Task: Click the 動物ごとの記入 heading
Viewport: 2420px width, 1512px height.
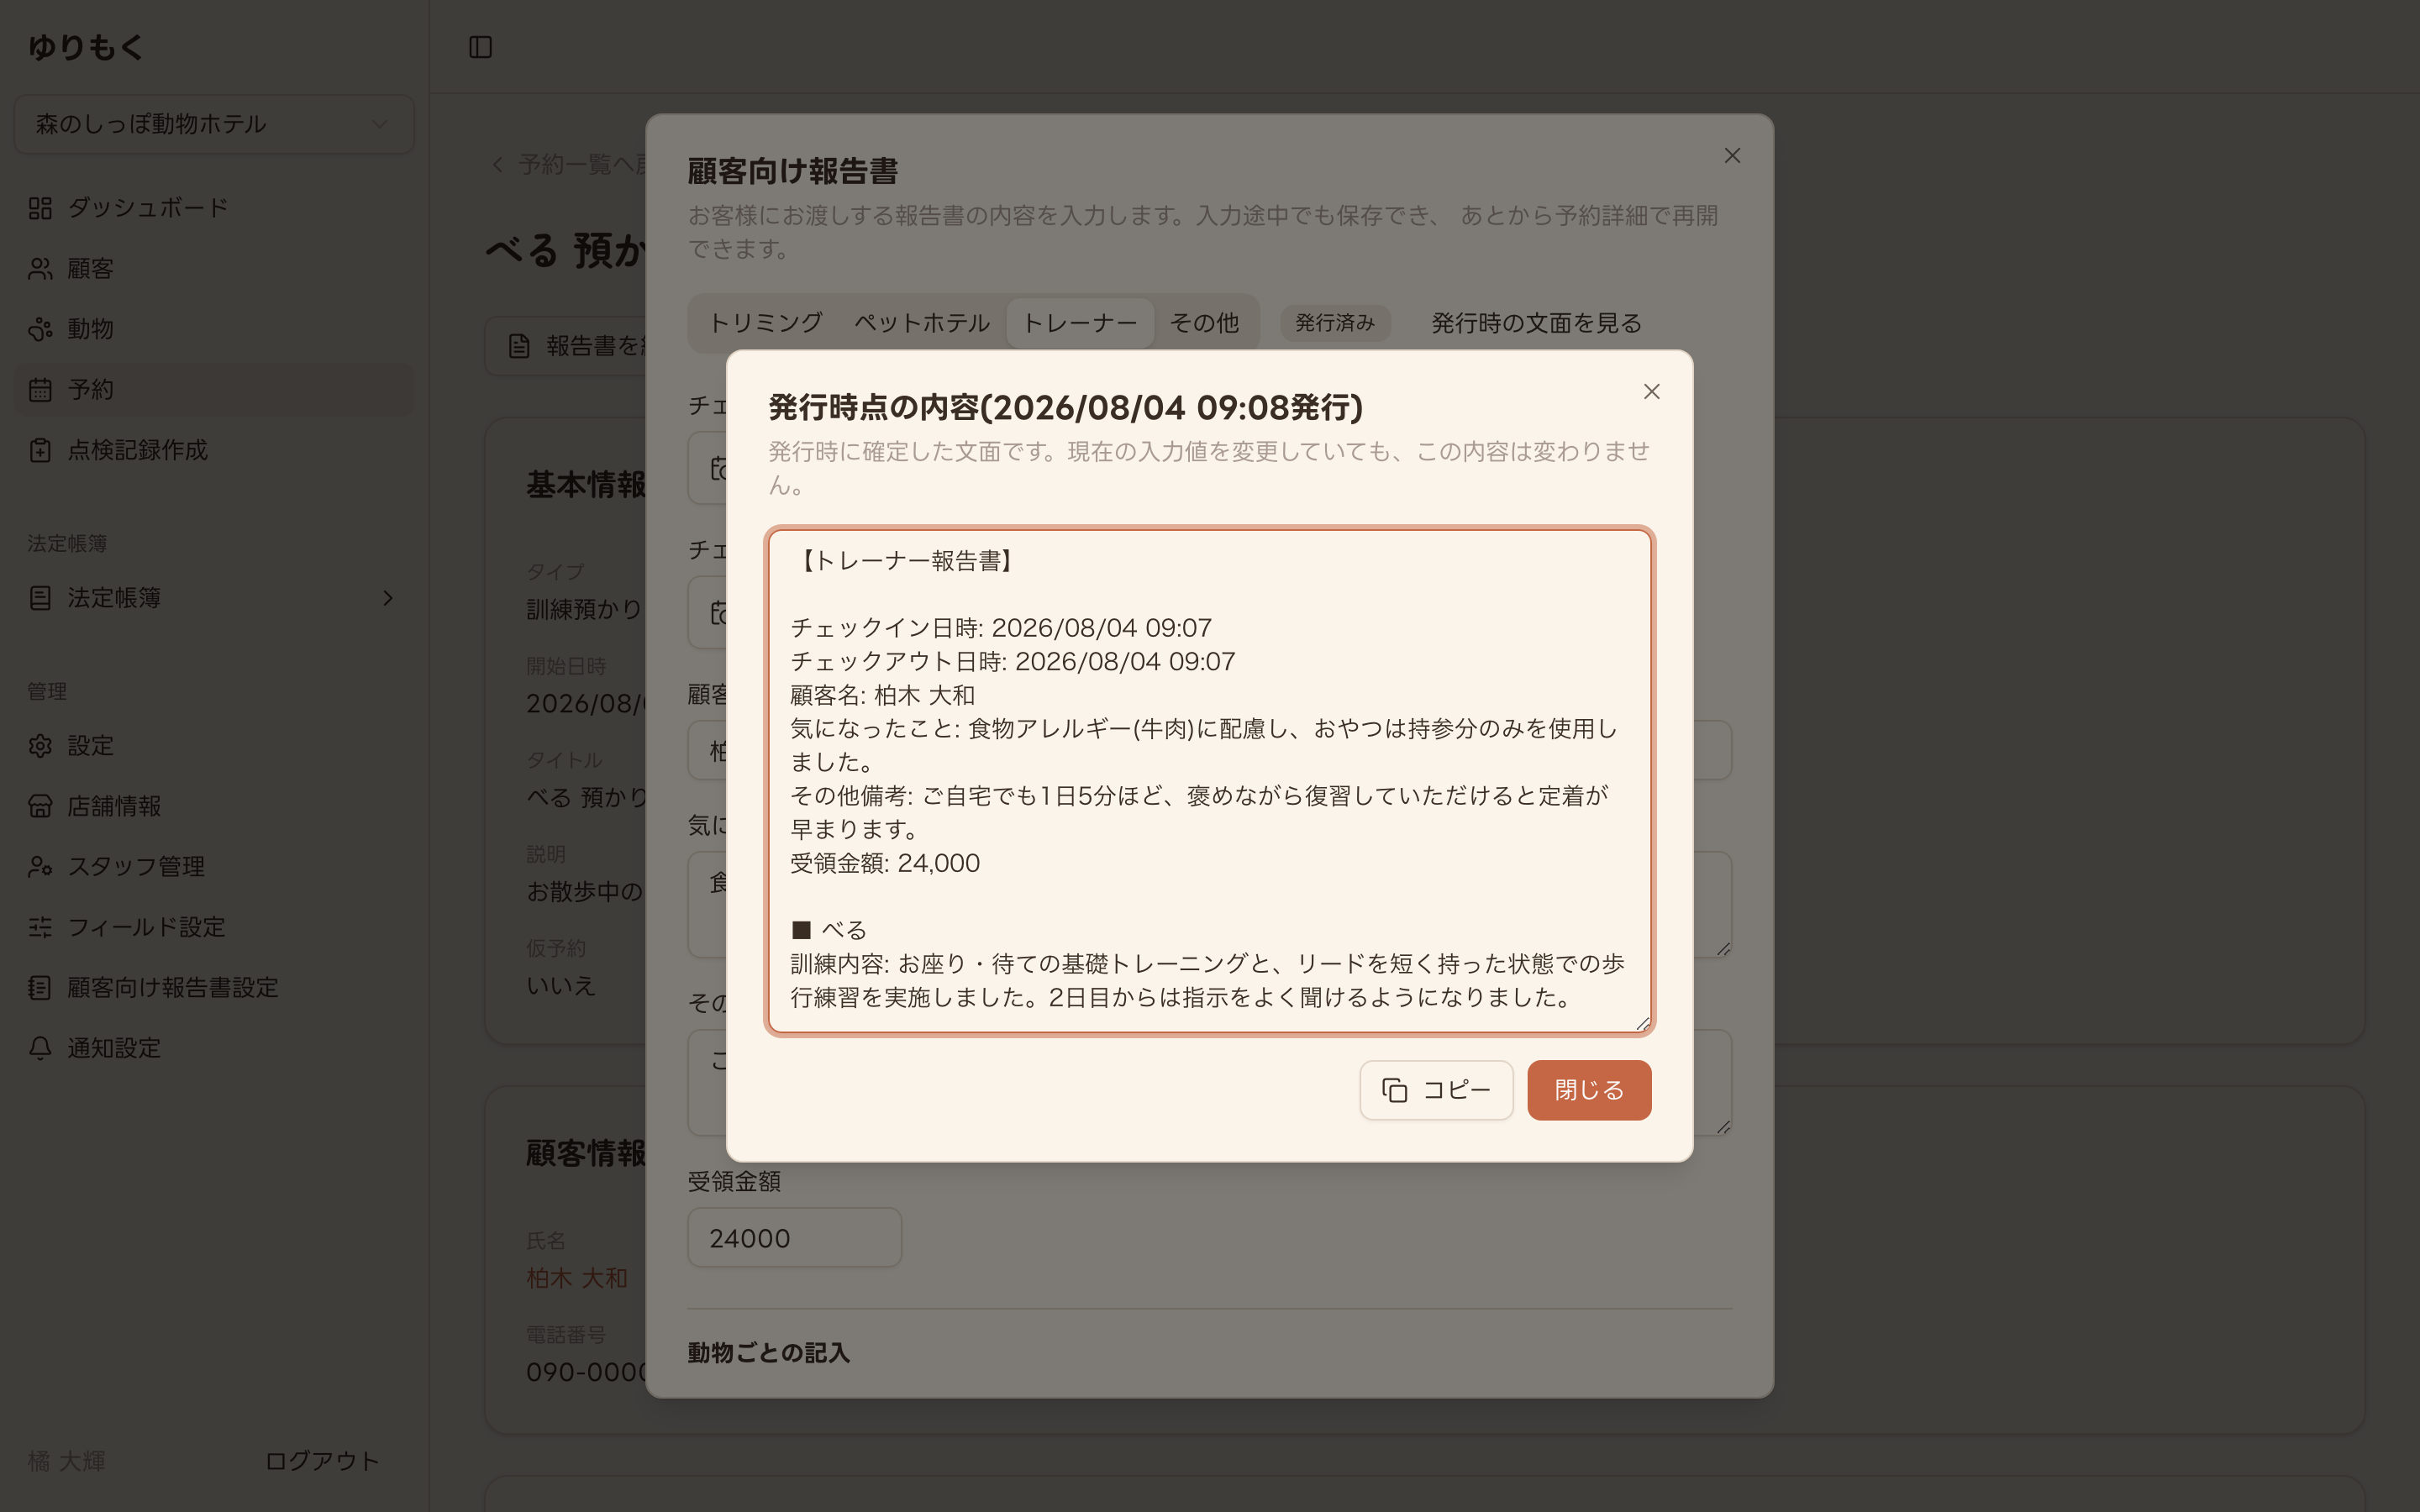Action: 768,1353
